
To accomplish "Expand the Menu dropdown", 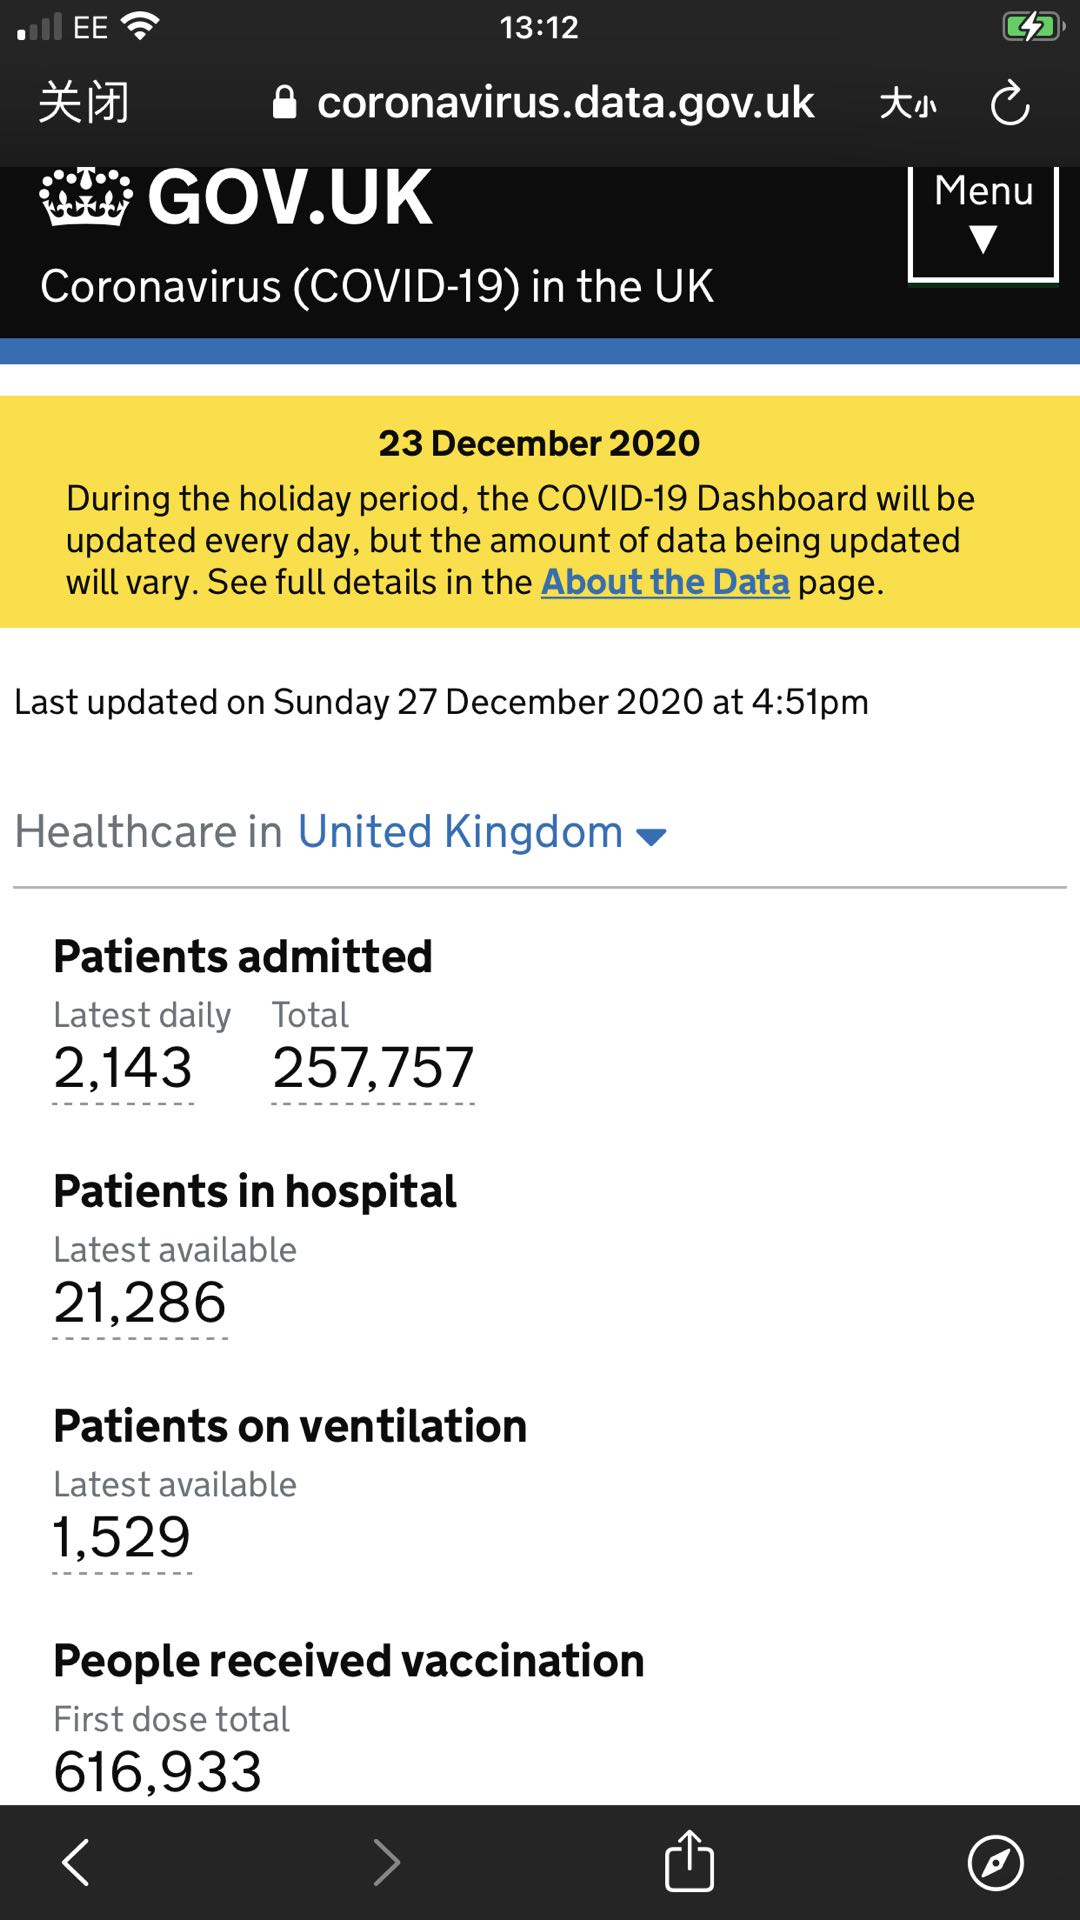I will 983,220.
